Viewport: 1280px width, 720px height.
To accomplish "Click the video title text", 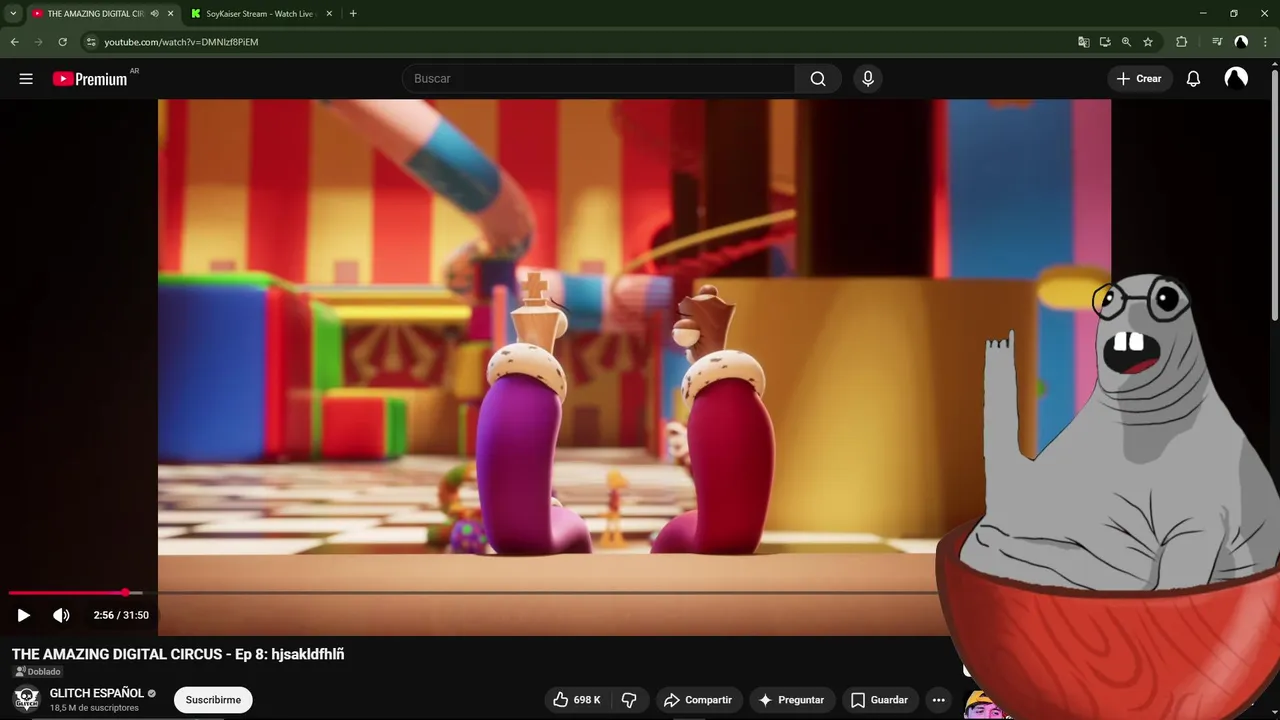I will tap(178, 654).
